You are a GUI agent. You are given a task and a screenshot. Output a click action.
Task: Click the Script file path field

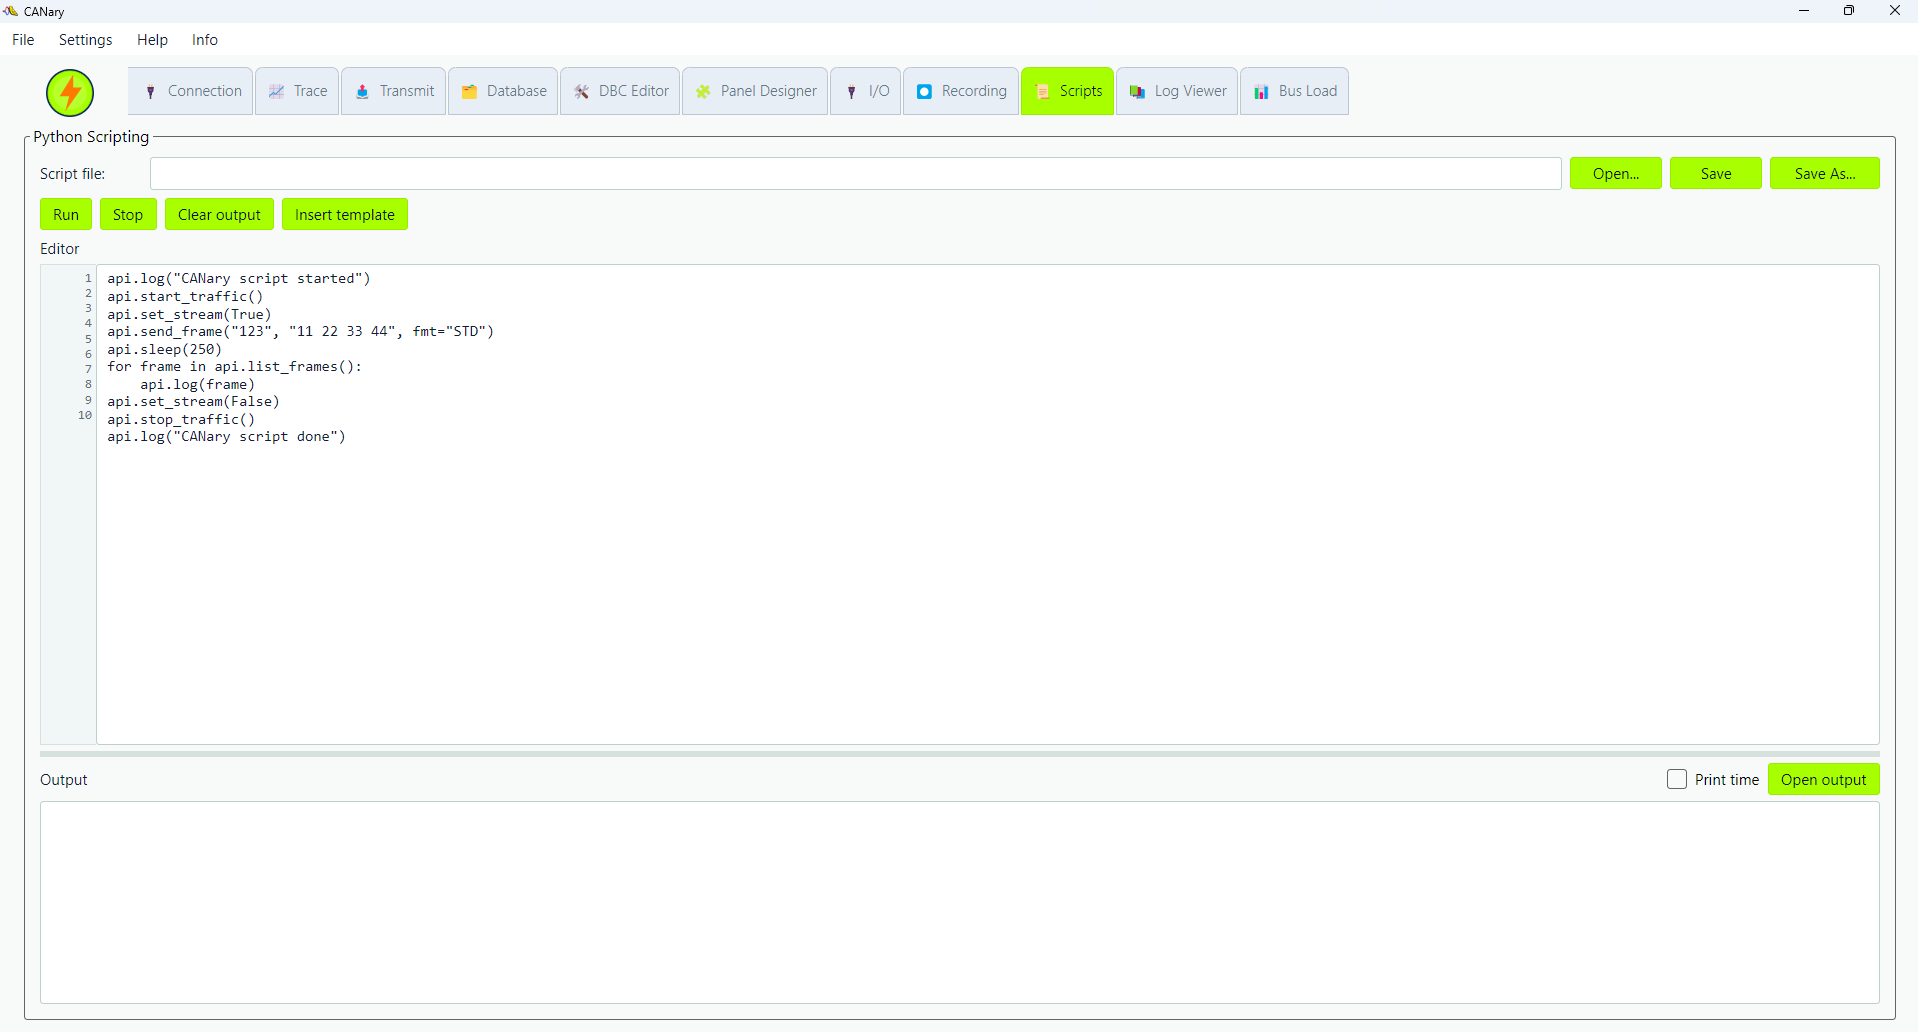pyautogui.click(x=856, y=173)
